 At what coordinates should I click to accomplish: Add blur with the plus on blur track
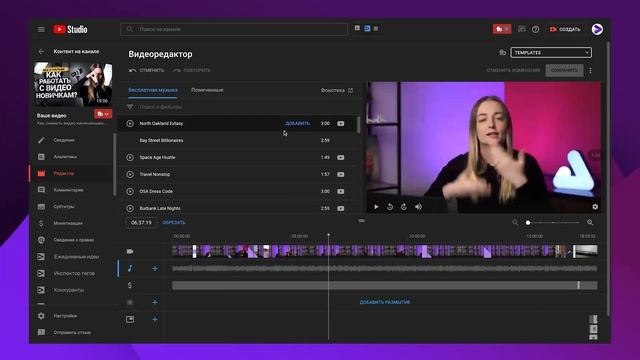155,302
